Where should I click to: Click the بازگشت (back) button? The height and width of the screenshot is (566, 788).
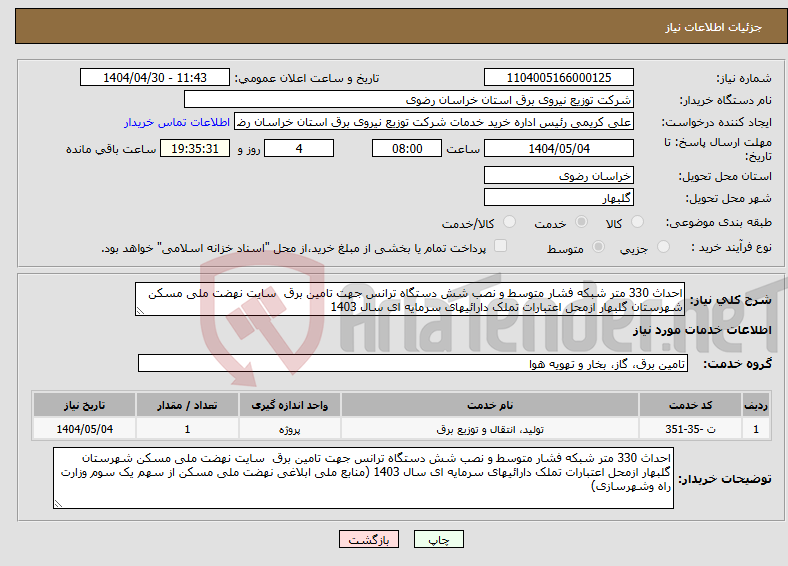coord(369,539)
